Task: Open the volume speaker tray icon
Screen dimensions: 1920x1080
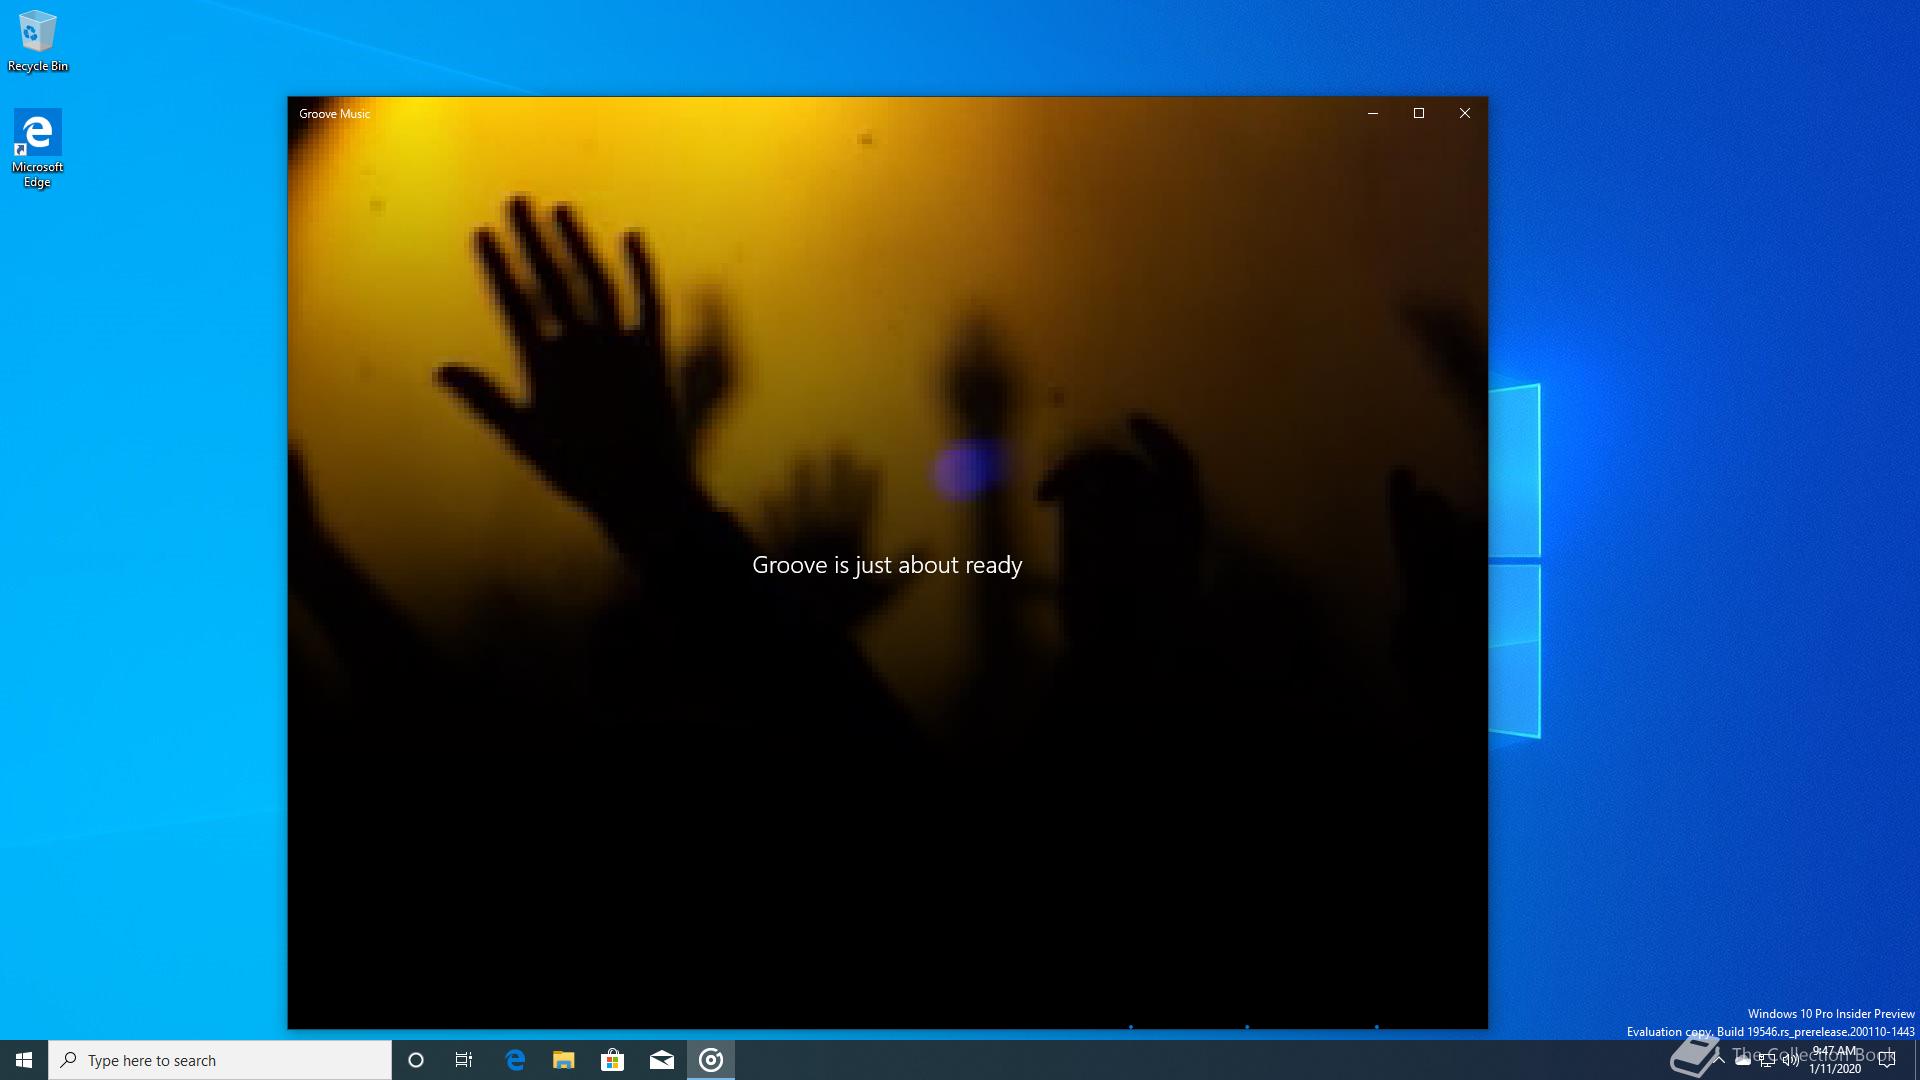Action: click(1791, 1060)
